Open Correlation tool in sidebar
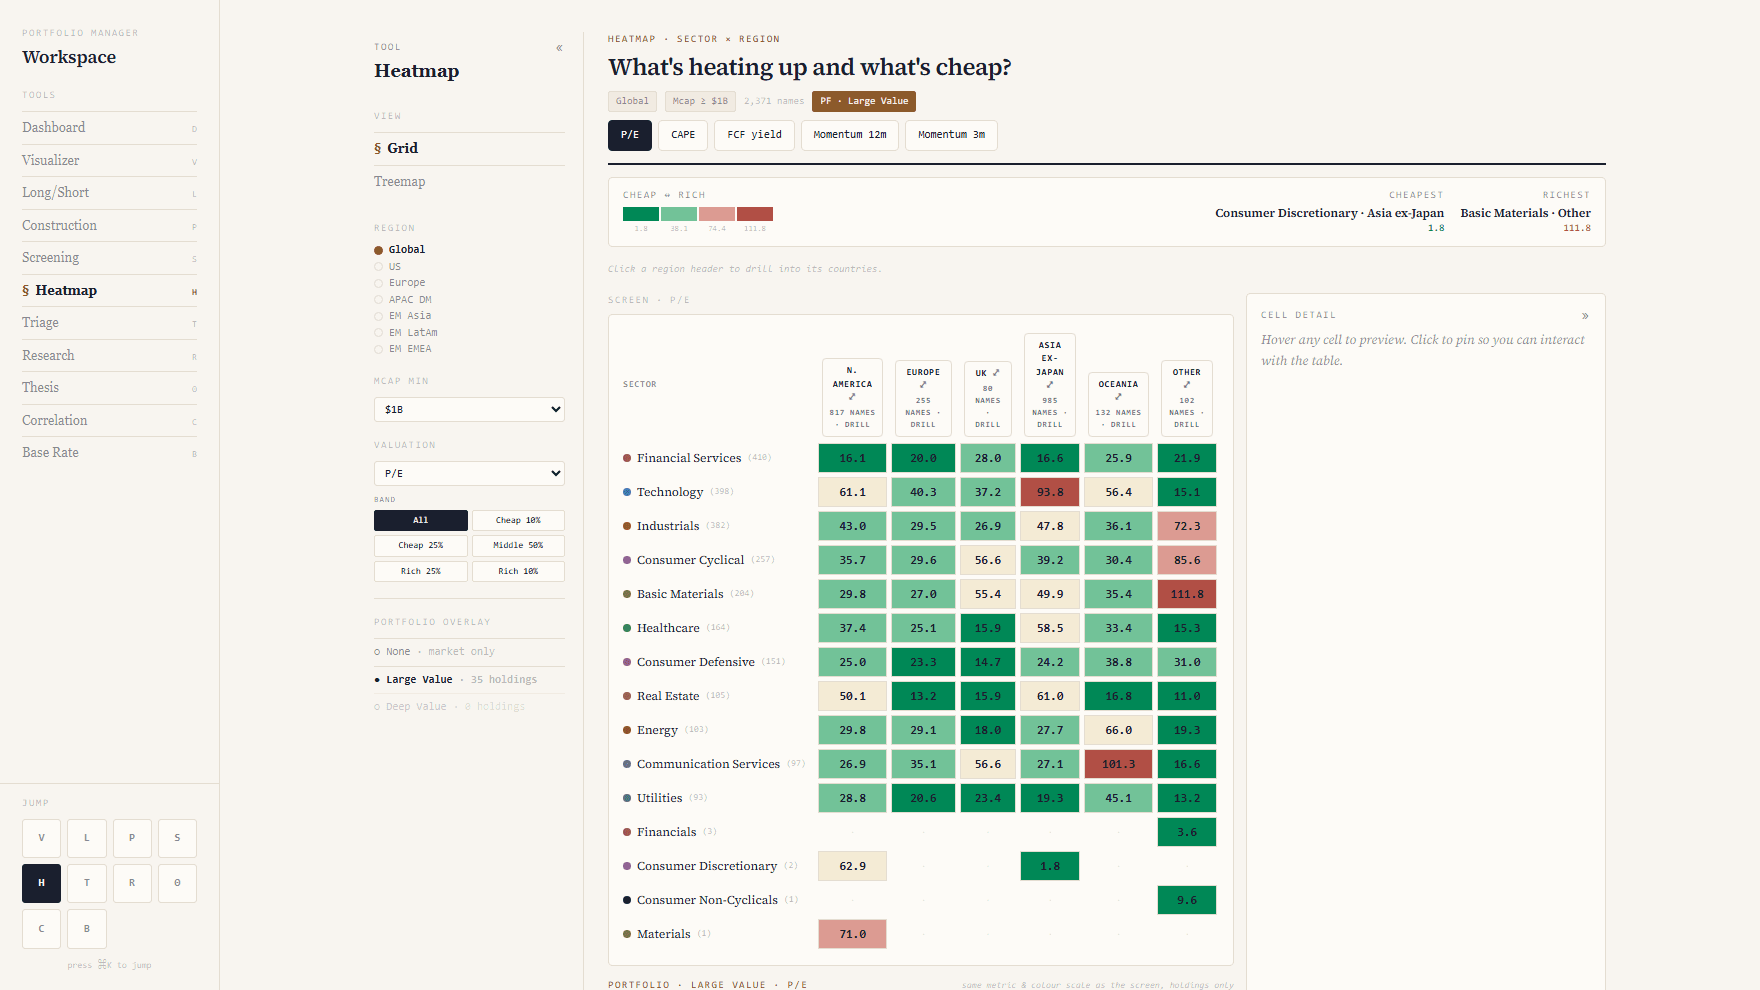 [109, 420]
